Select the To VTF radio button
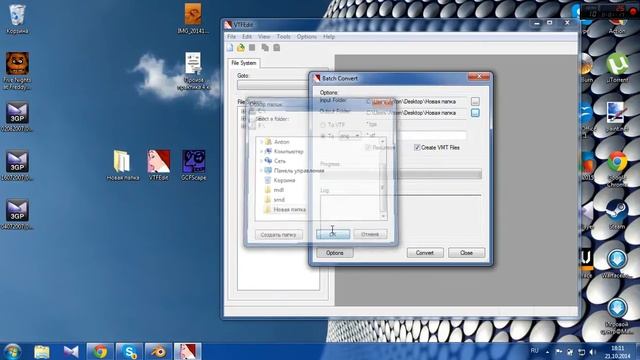The height and width of the screenshot is (360, 640). (x=323, y=124)
